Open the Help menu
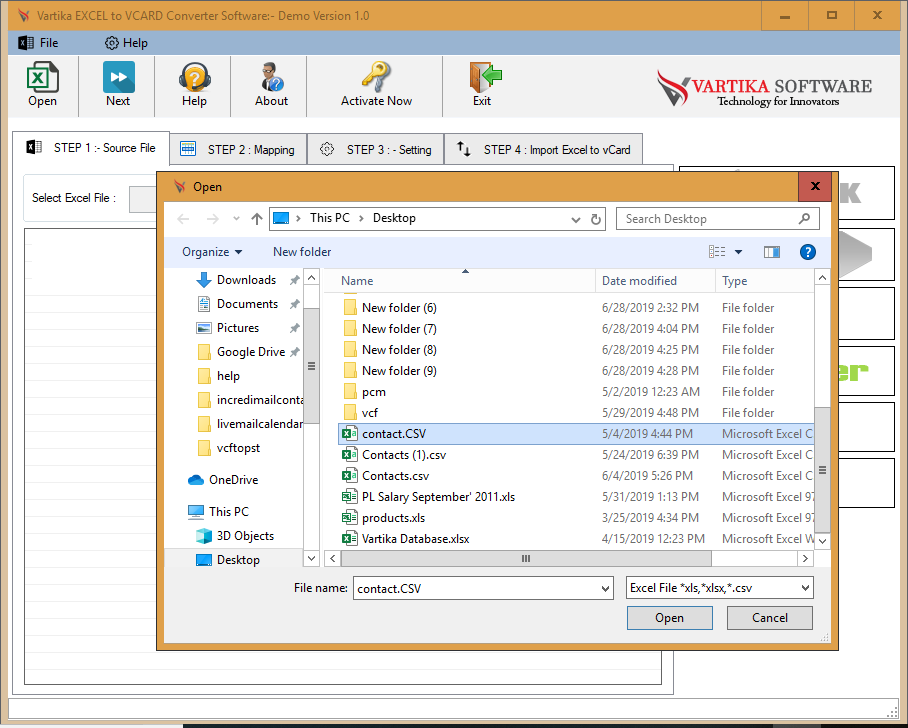This screenshot has height=728, width=908. [126, 43]
